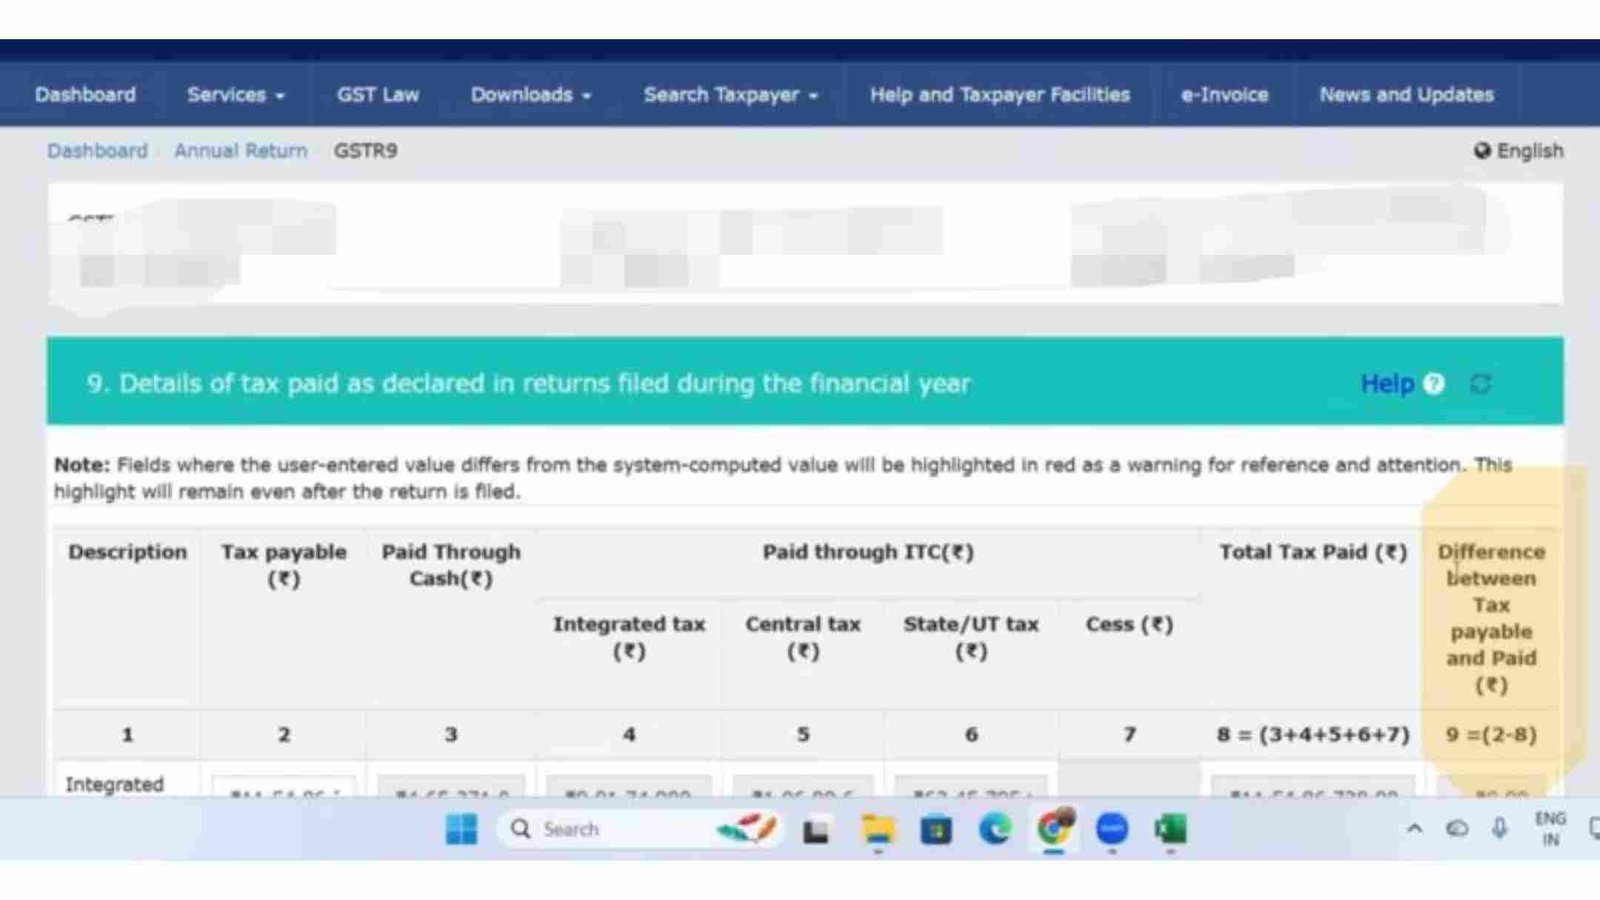1600x900 pixels.
Task: Expand the Downloads dropdown menu
Action: 530,95
